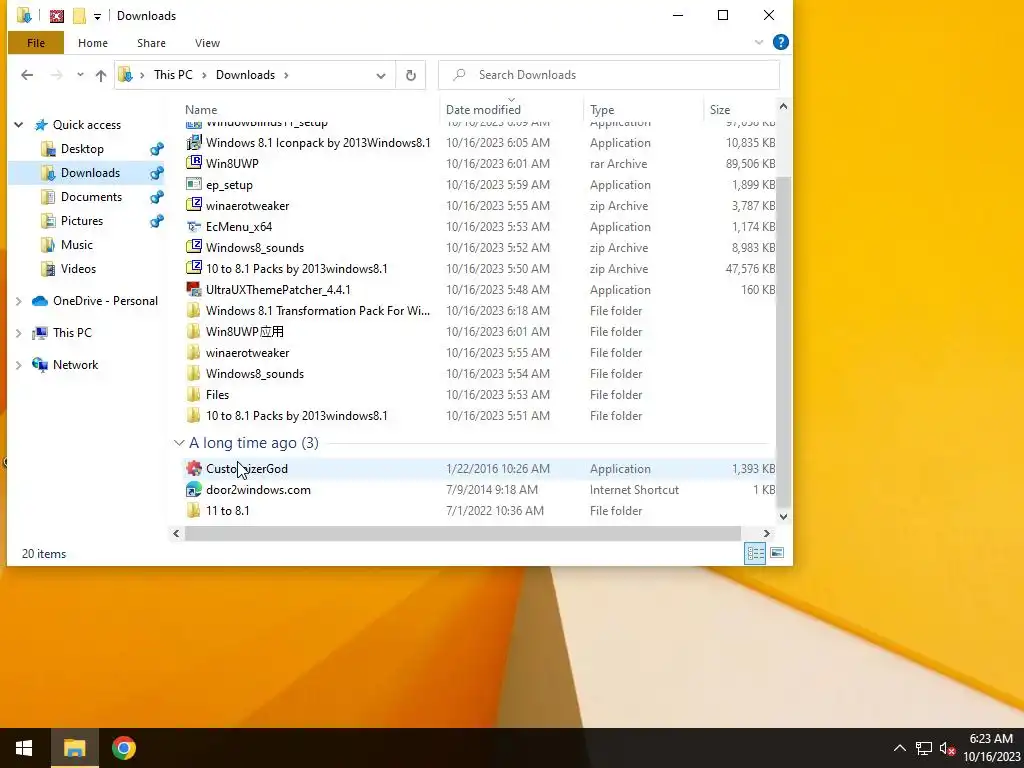Go up one folder level
1024x768 pixels.
[101, 75]
